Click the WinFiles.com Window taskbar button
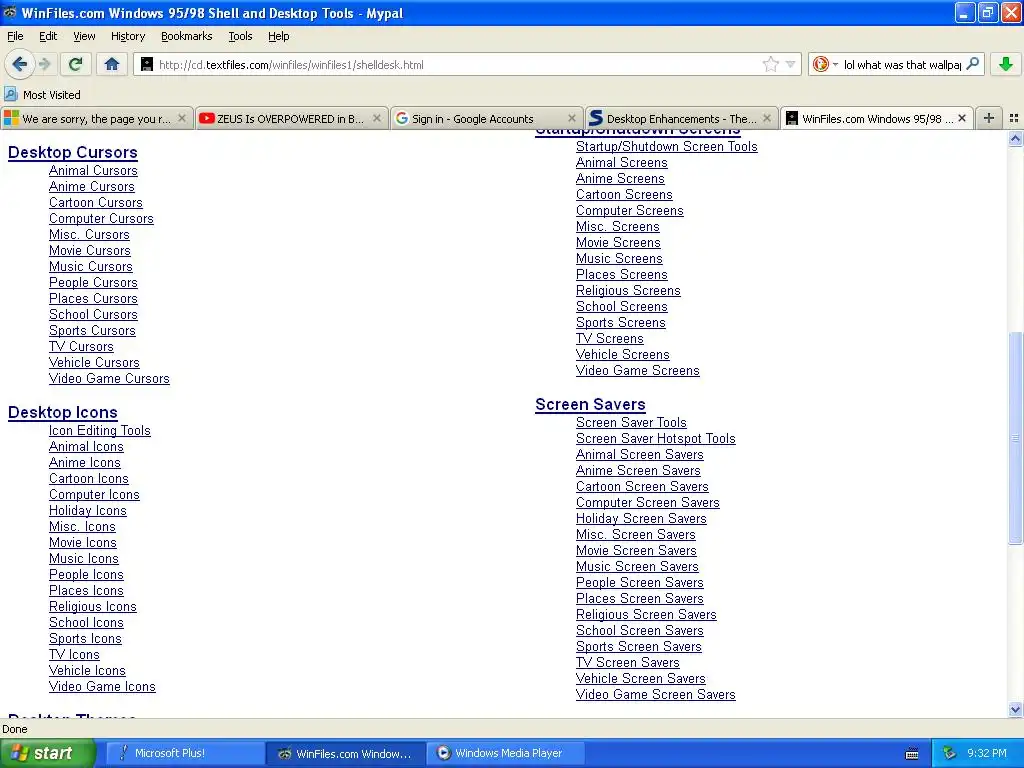1024x768 pixels. click(x=346, y=753)
